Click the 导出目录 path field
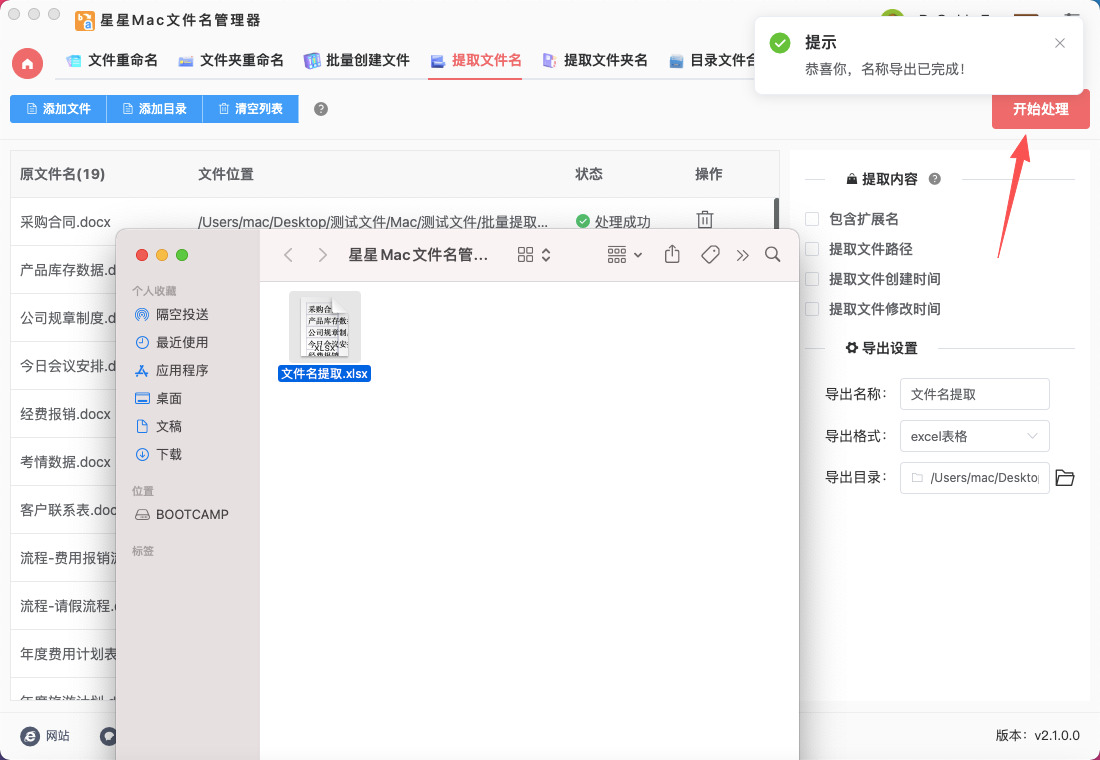The width and height of the screenshot is (1100, 760). pos(974,478)
